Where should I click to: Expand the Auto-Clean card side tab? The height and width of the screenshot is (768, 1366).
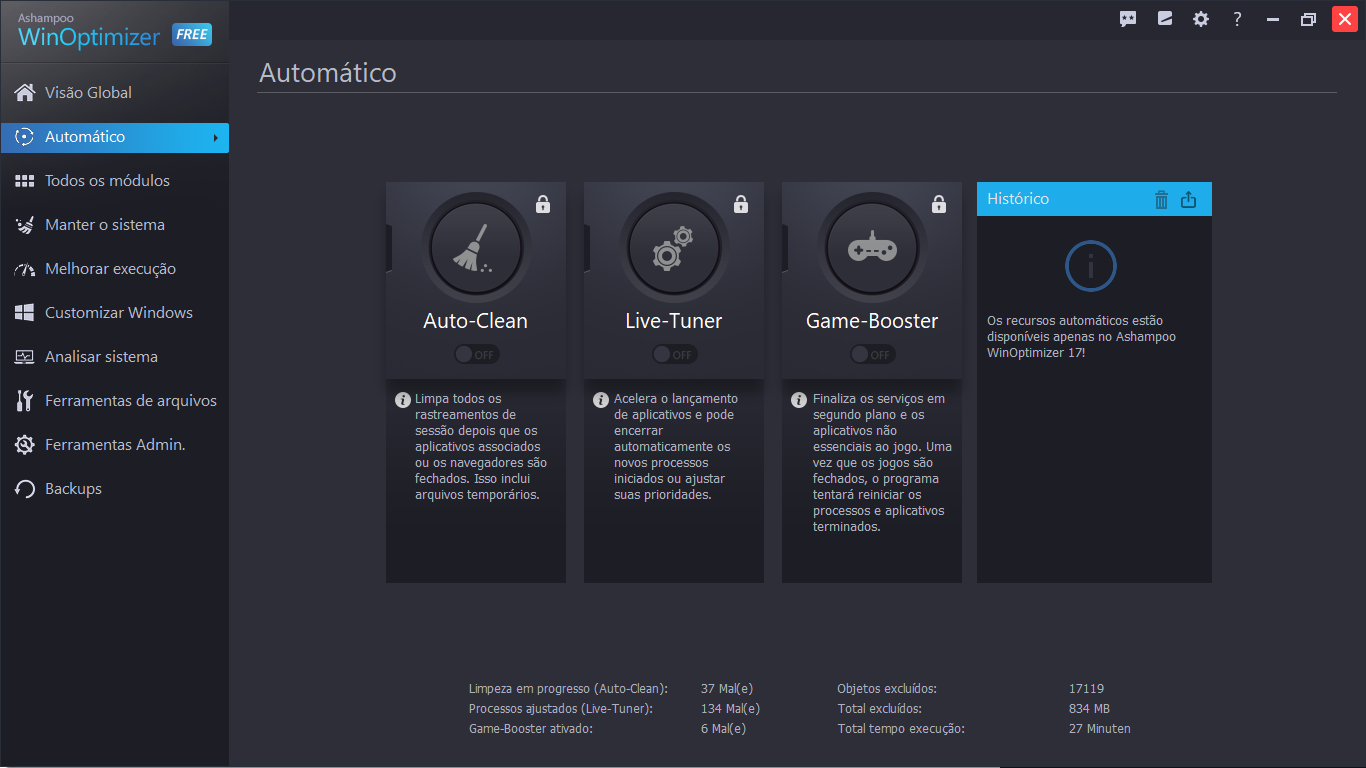tap(389, 247)
